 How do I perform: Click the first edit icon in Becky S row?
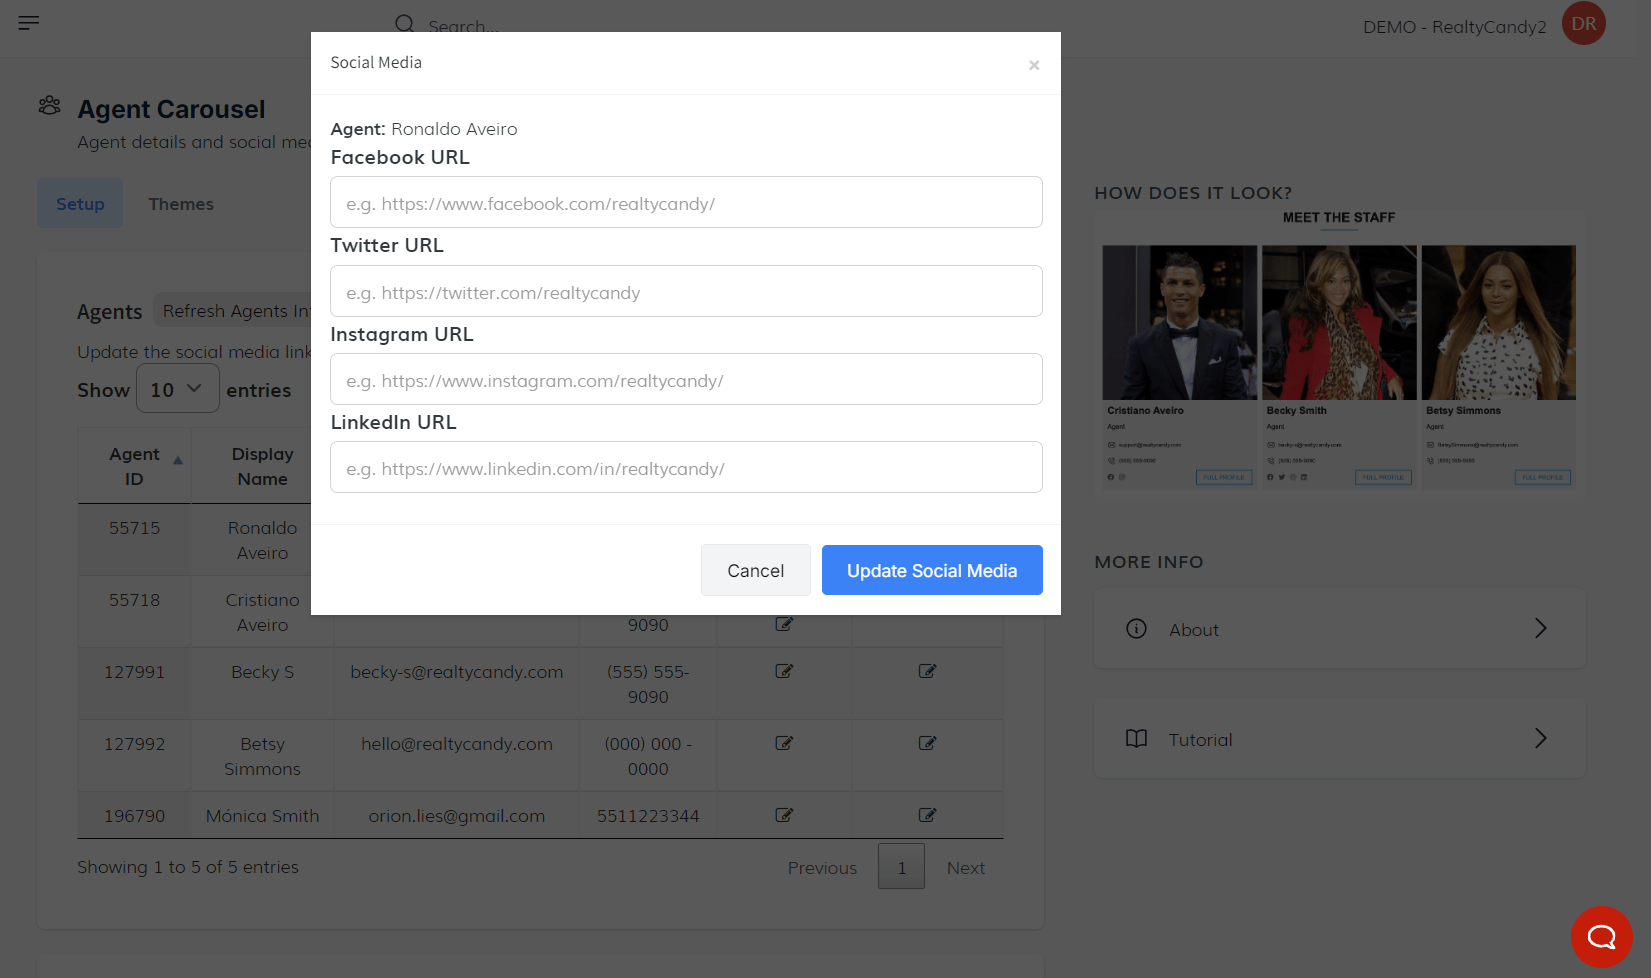(784, 671)
